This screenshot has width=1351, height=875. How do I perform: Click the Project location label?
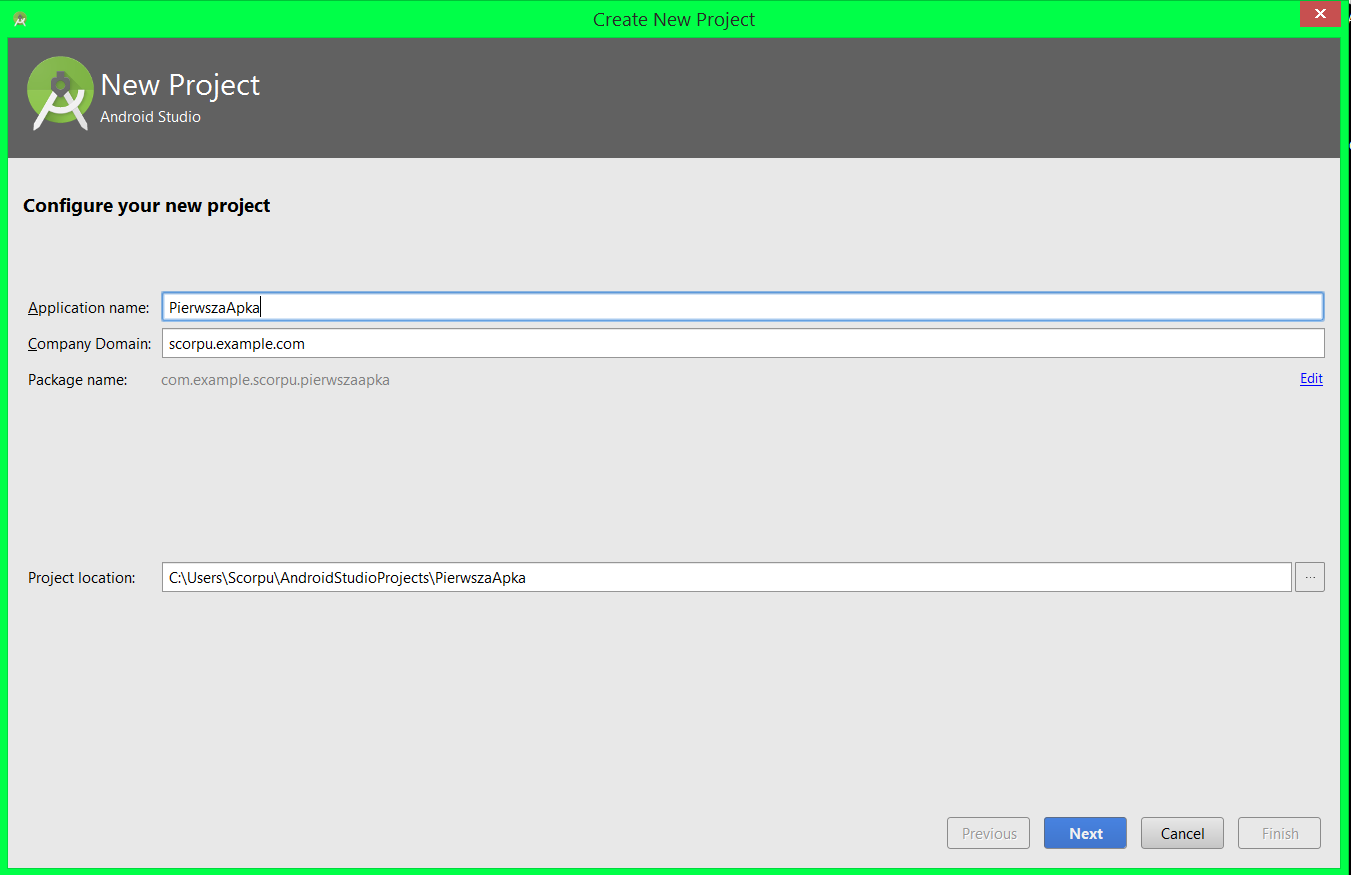coord(82,578)
